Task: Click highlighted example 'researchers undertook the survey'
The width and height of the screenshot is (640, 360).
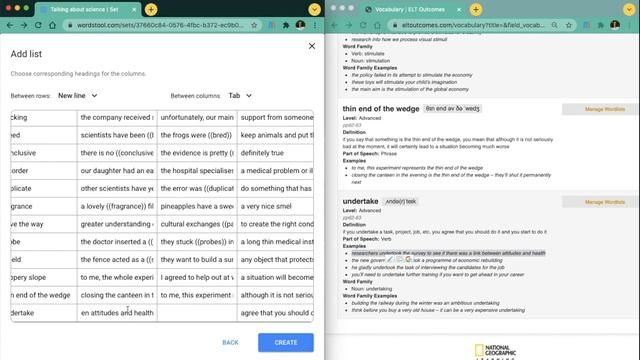Action: [448, 253]
